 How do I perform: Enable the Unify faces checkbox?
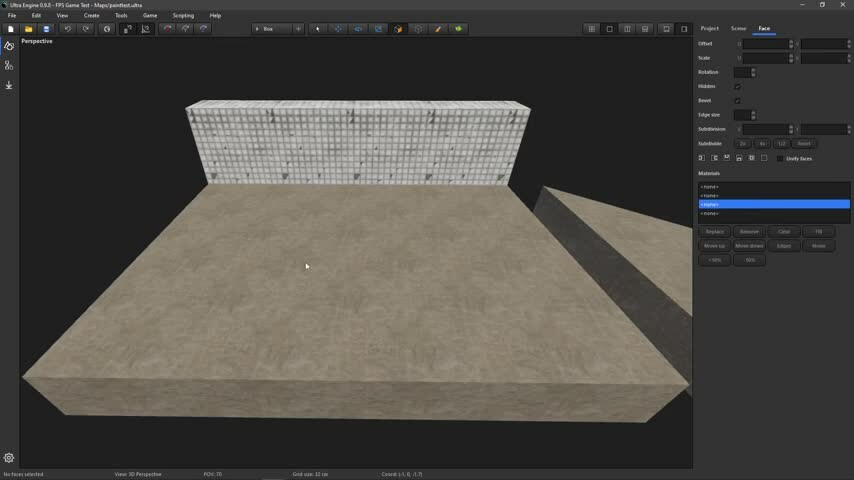pyautogui.click(x=780, y=158)
